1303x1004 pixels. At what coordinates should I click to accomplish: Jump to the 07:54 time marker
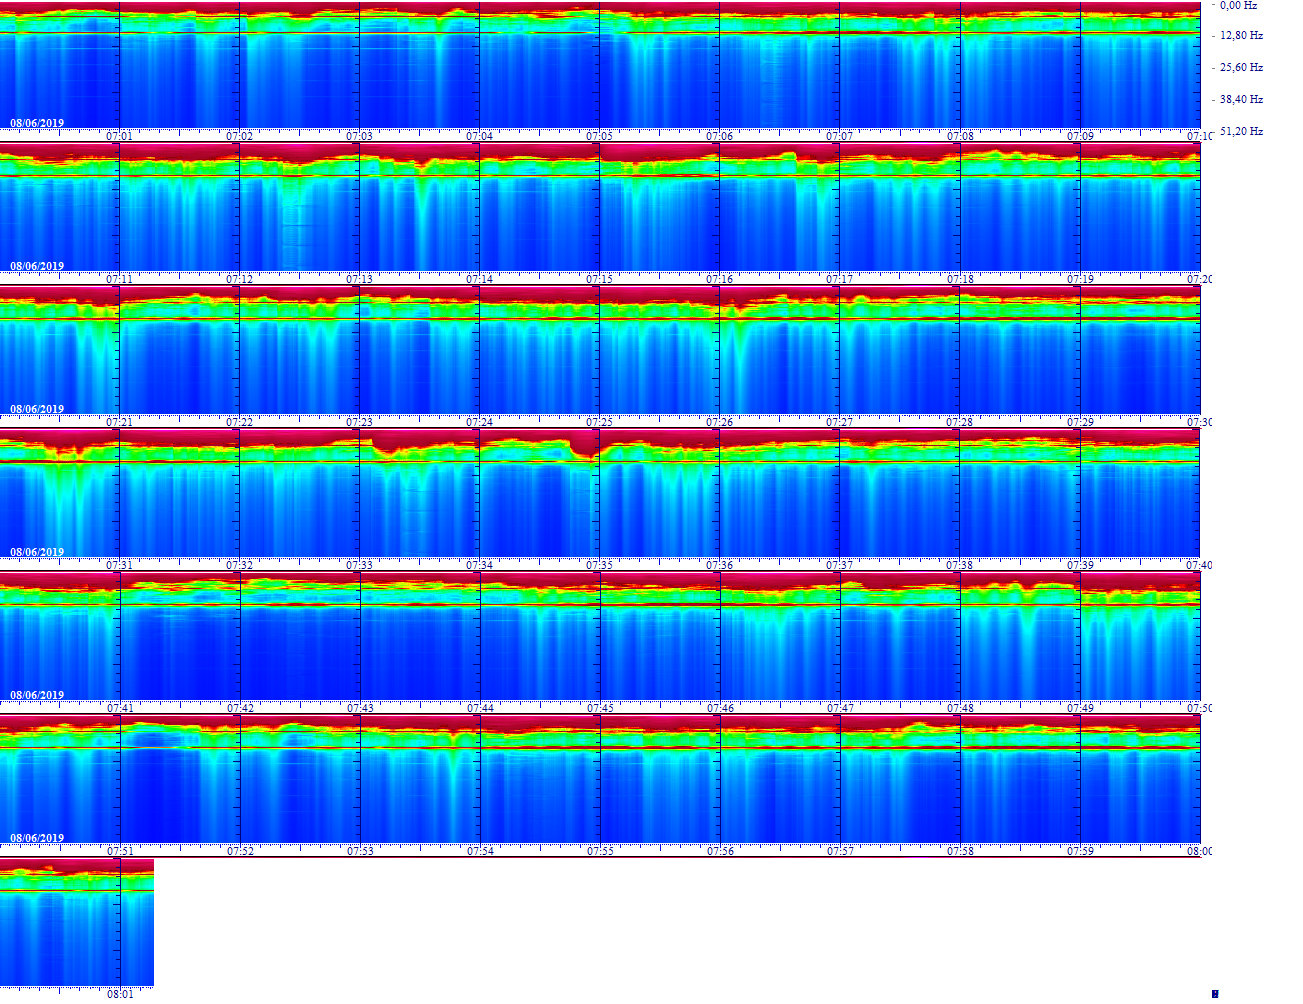pyautogui.click(x=480, y=851)
